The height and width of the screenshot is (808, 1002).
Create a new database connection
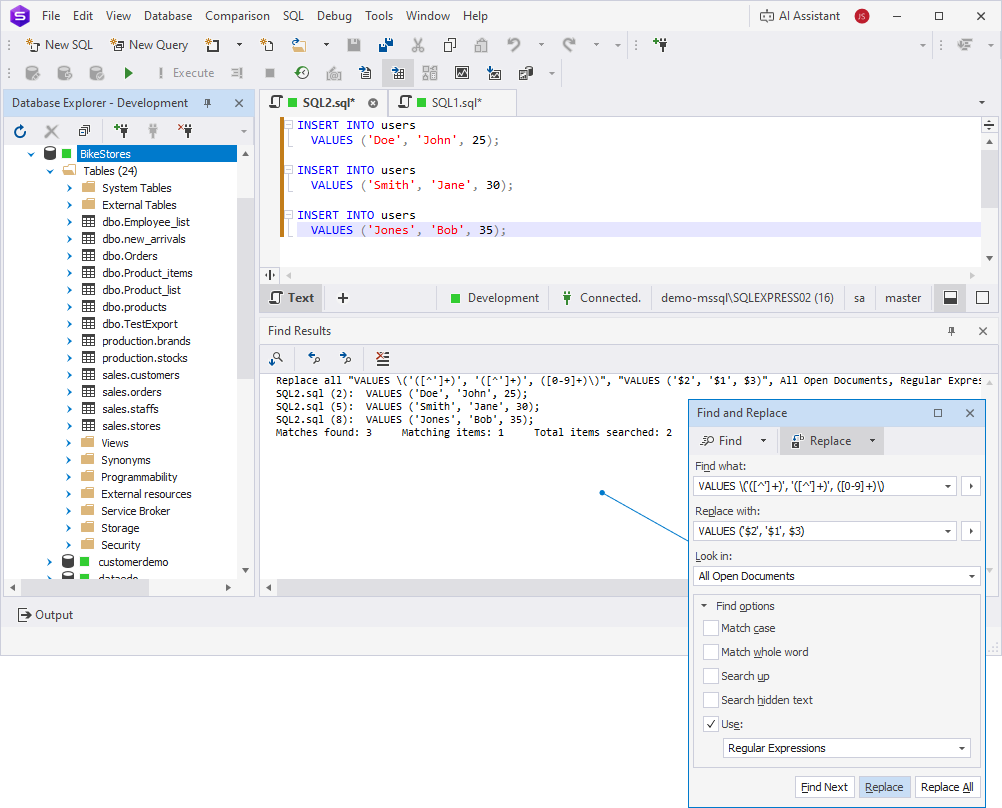click(x=121, y=131)
